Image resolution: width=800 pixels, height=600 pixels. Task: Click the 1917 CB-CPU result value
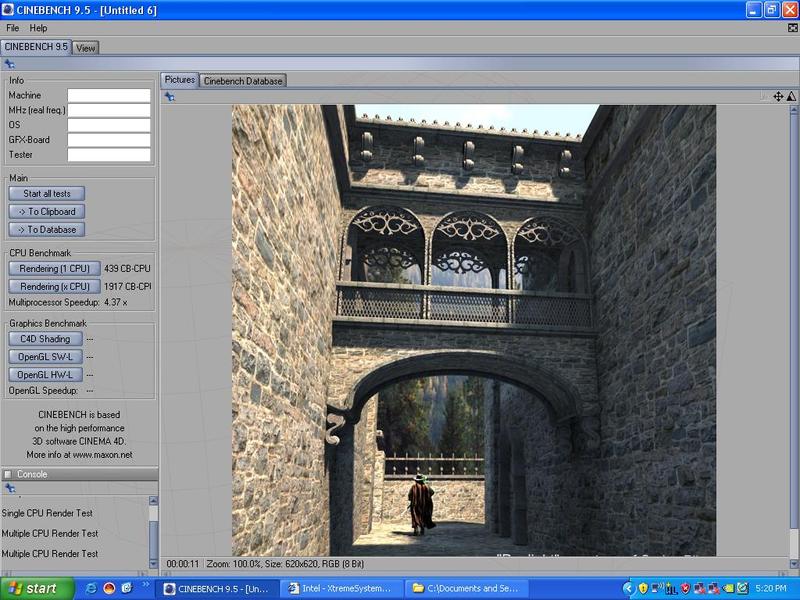pos(128,287)
